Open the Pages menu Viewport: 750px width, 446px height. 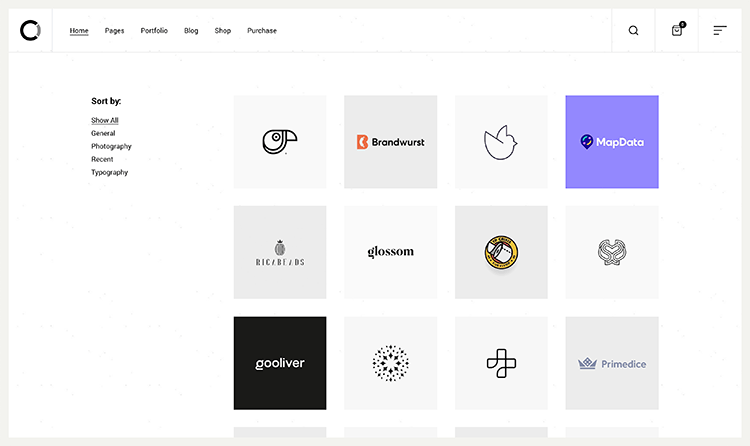click(x=114, y=31)
